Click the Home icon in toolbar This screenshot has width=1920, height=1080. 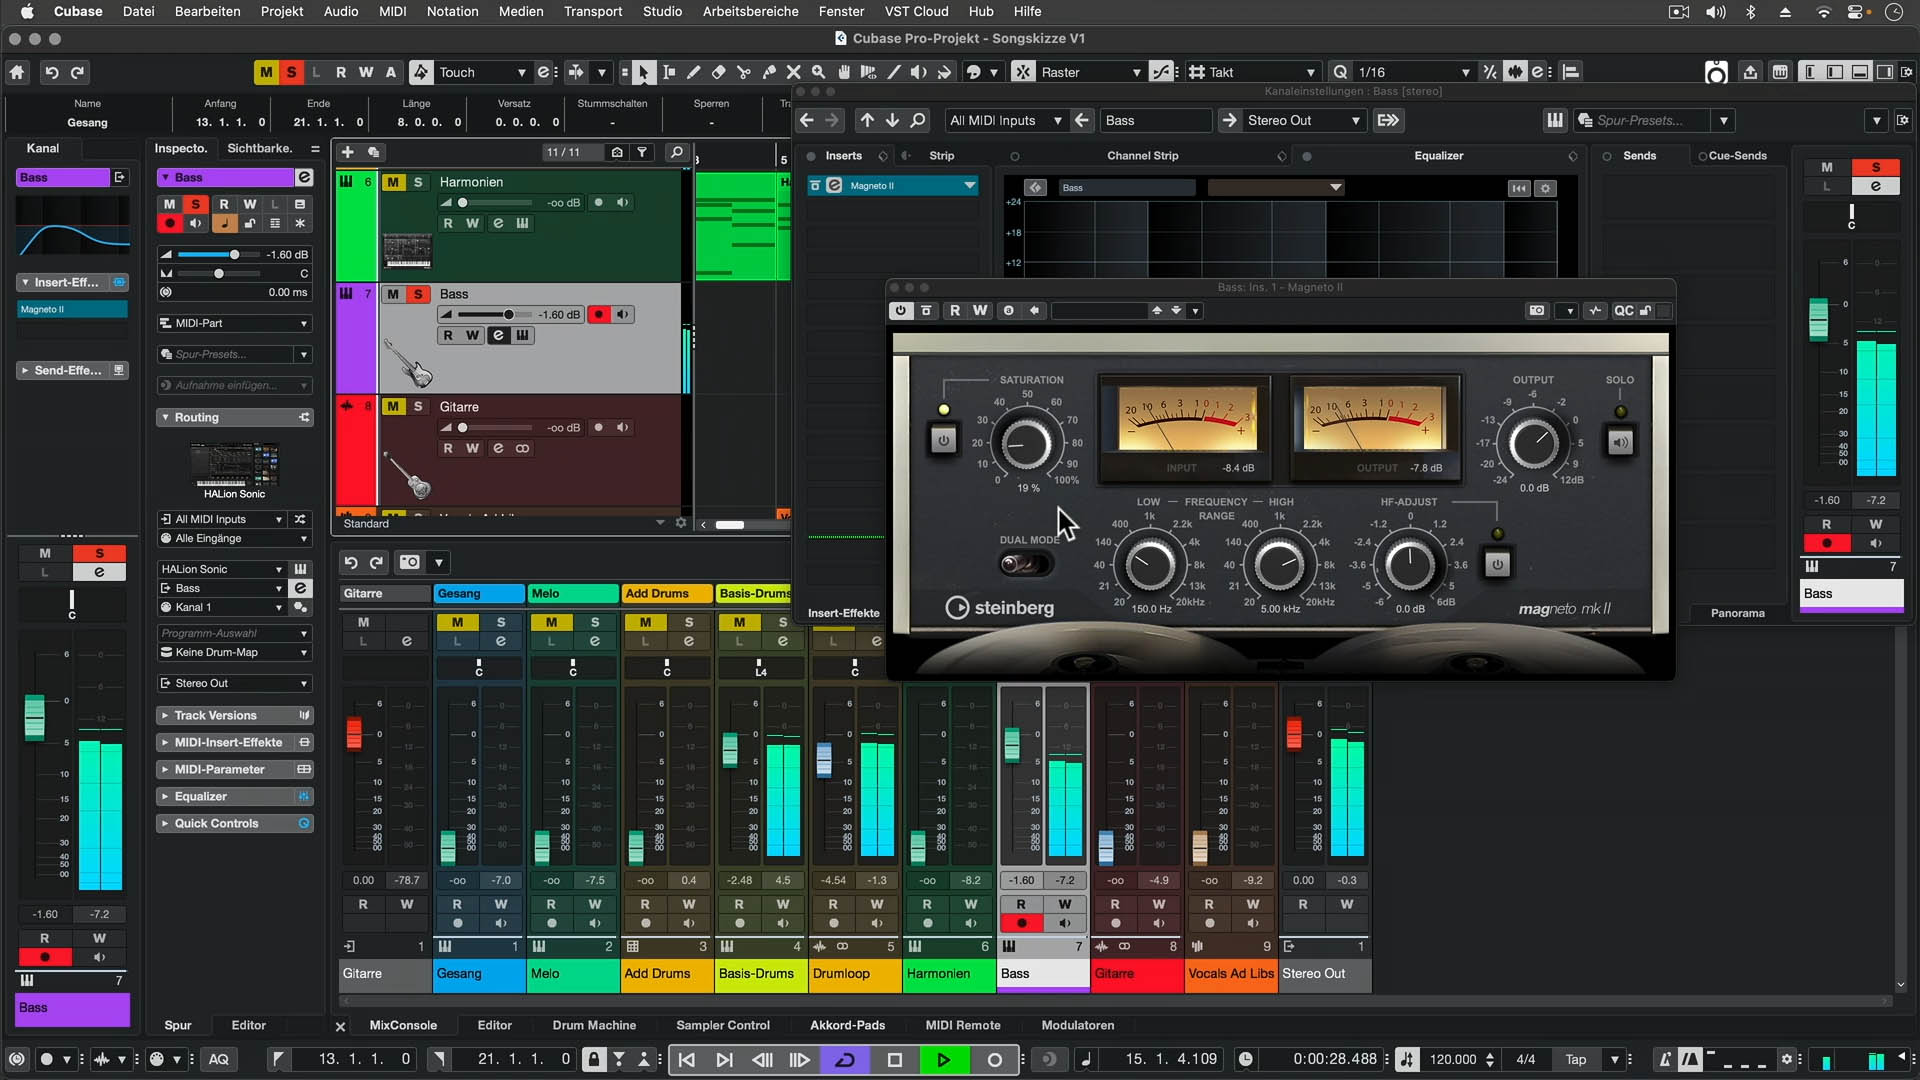coord(17,72)
